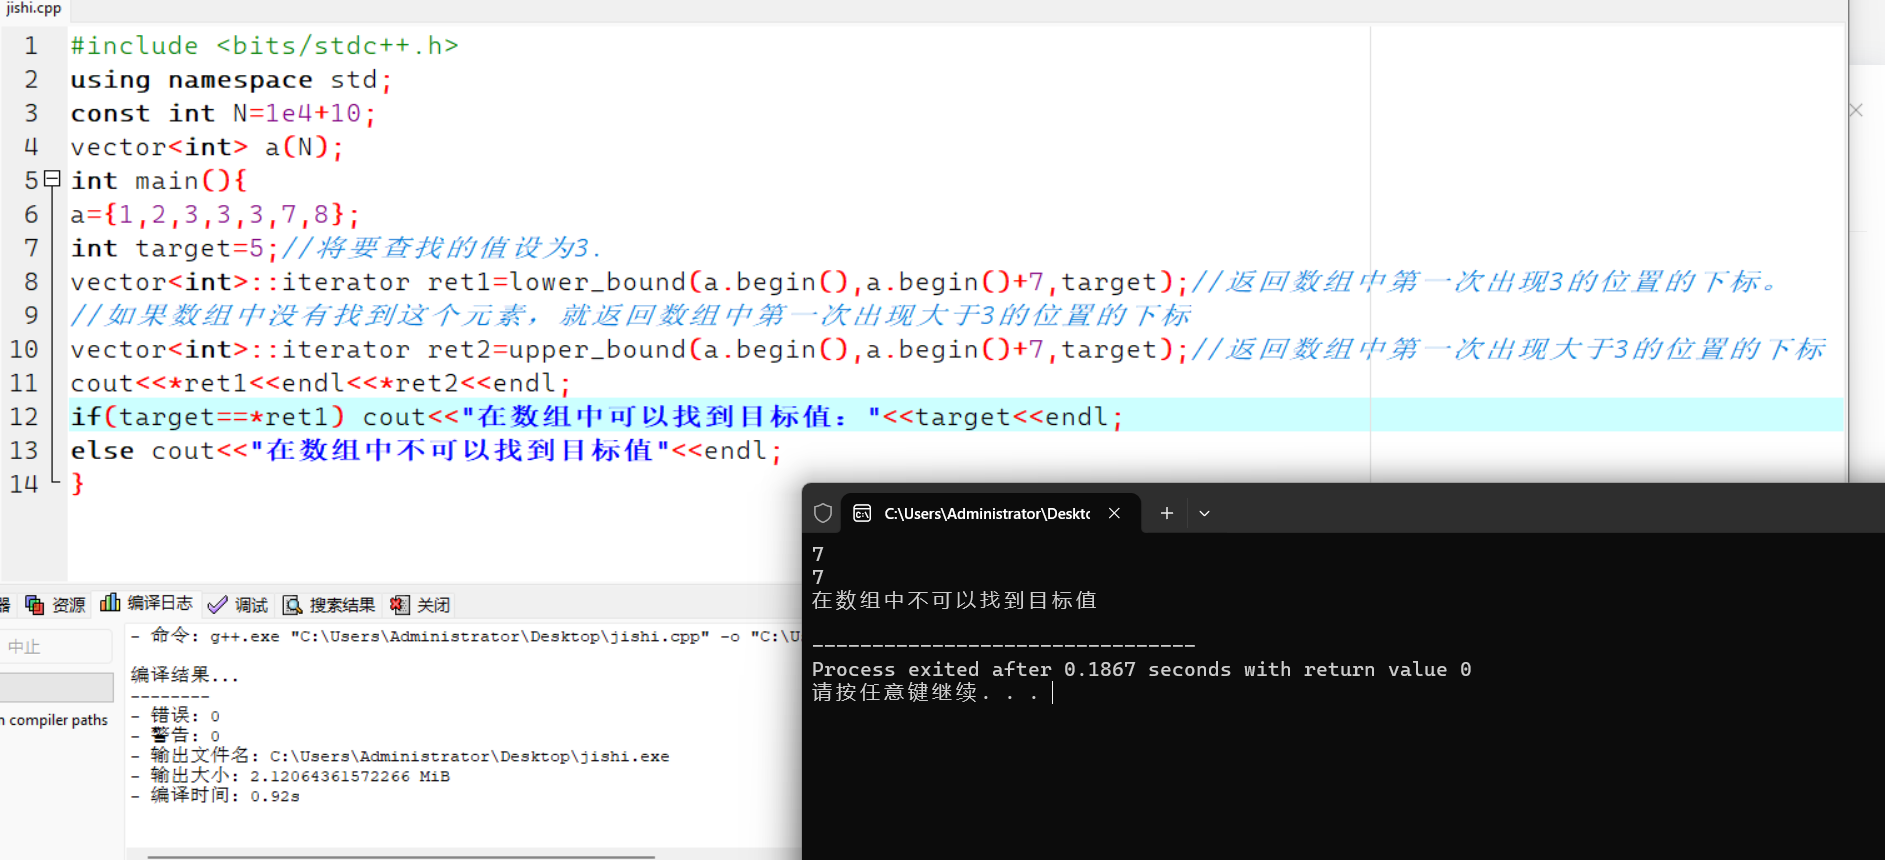The image size is (1885, 860).
Task: Click 'Process exited after 0.1867 seconds' terminal line
Action: click(1141, 669)
